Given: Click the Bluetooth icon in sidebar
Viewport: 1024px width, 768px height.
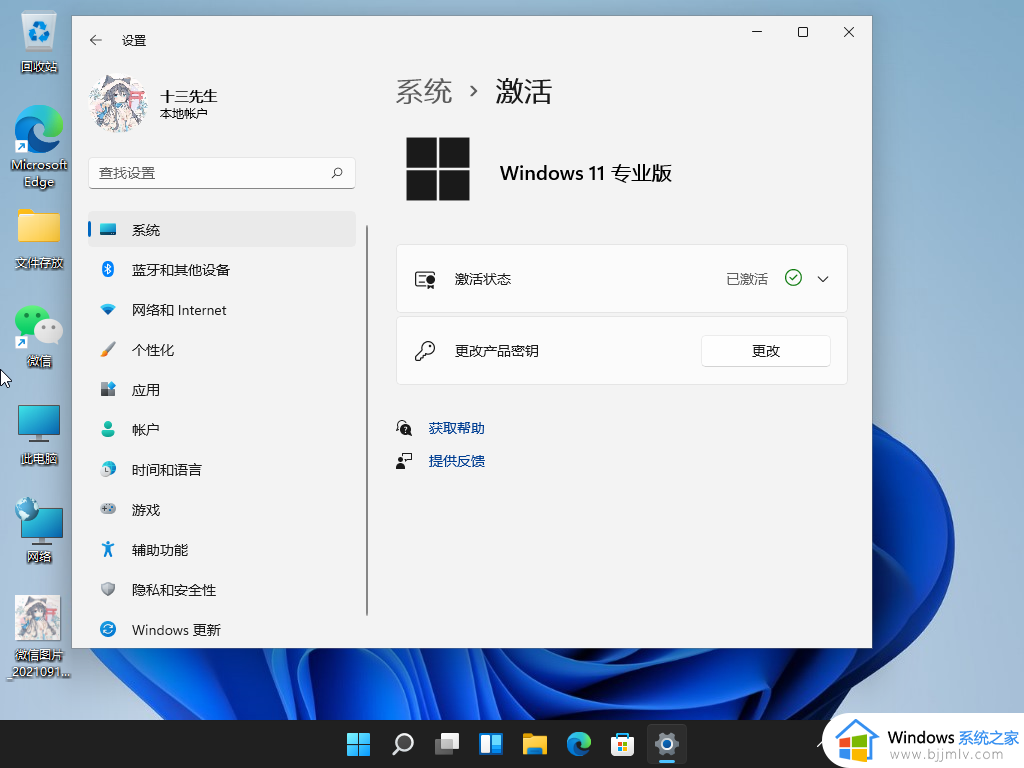Looking at the screenshot, I should pyautogui.click(x=108, y=269).
